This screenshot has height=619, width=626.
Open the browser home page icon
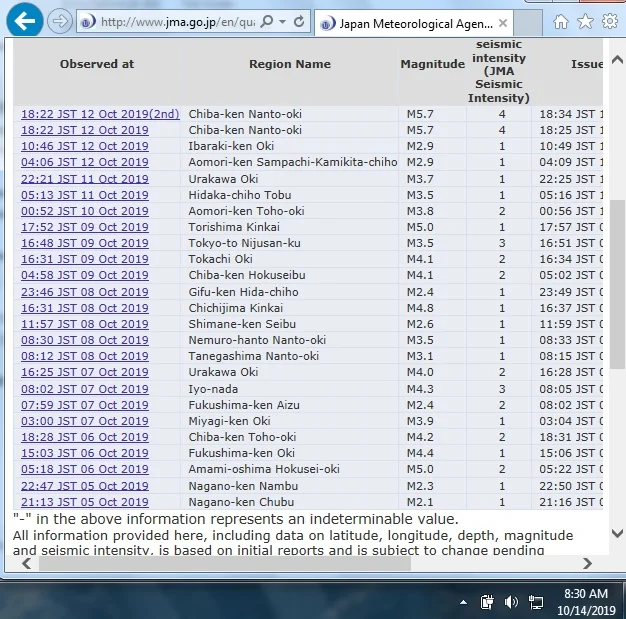point(561,22)
